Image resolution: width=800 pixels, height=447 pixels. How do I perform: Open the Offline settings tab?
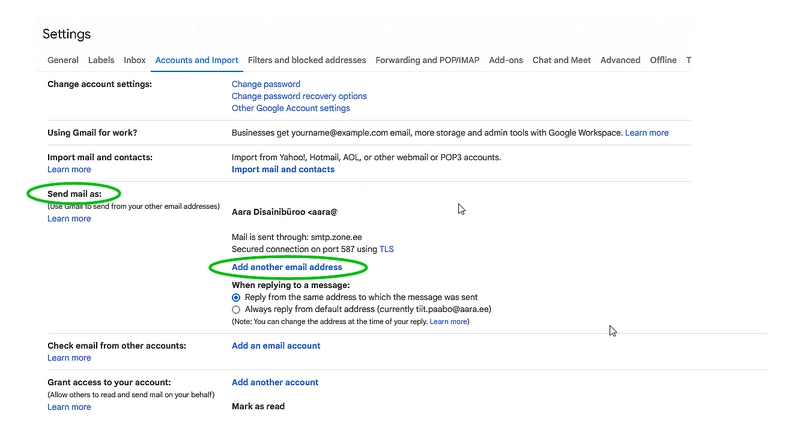[x=663, y=60]
